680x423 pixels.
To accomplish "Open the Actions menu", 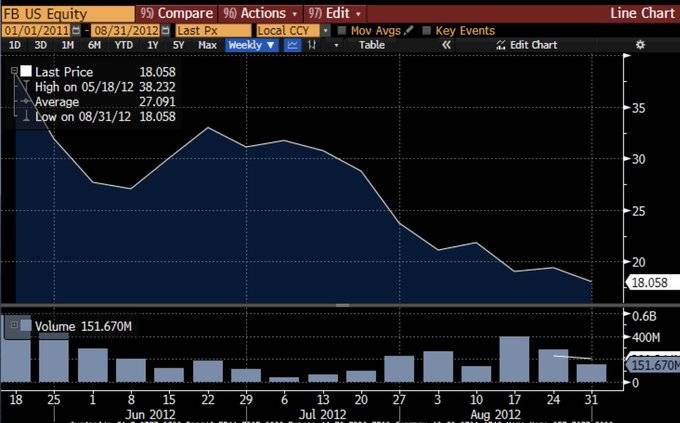I will [x=261, y=13].
